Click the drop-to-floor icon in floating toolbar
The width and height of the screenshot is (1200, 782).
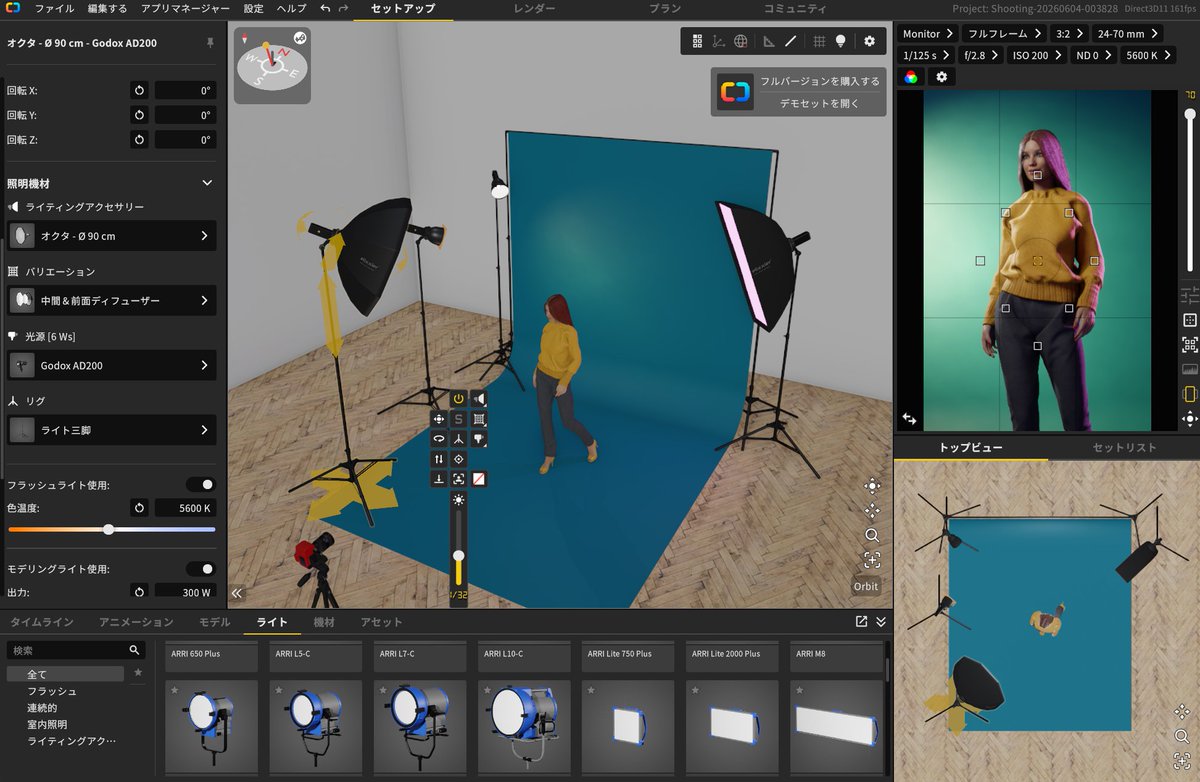(439, 479)
